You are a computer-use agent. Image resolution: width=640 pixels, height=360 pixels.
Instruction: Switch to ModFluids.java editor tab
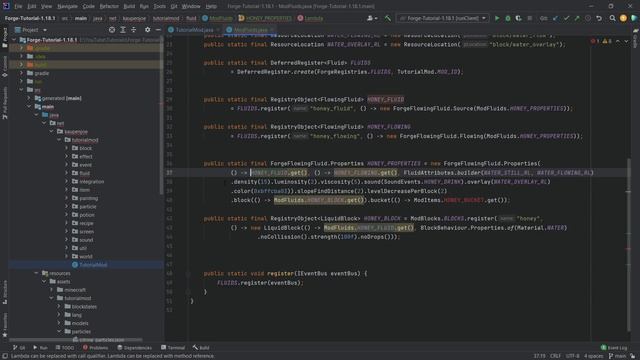250,30
